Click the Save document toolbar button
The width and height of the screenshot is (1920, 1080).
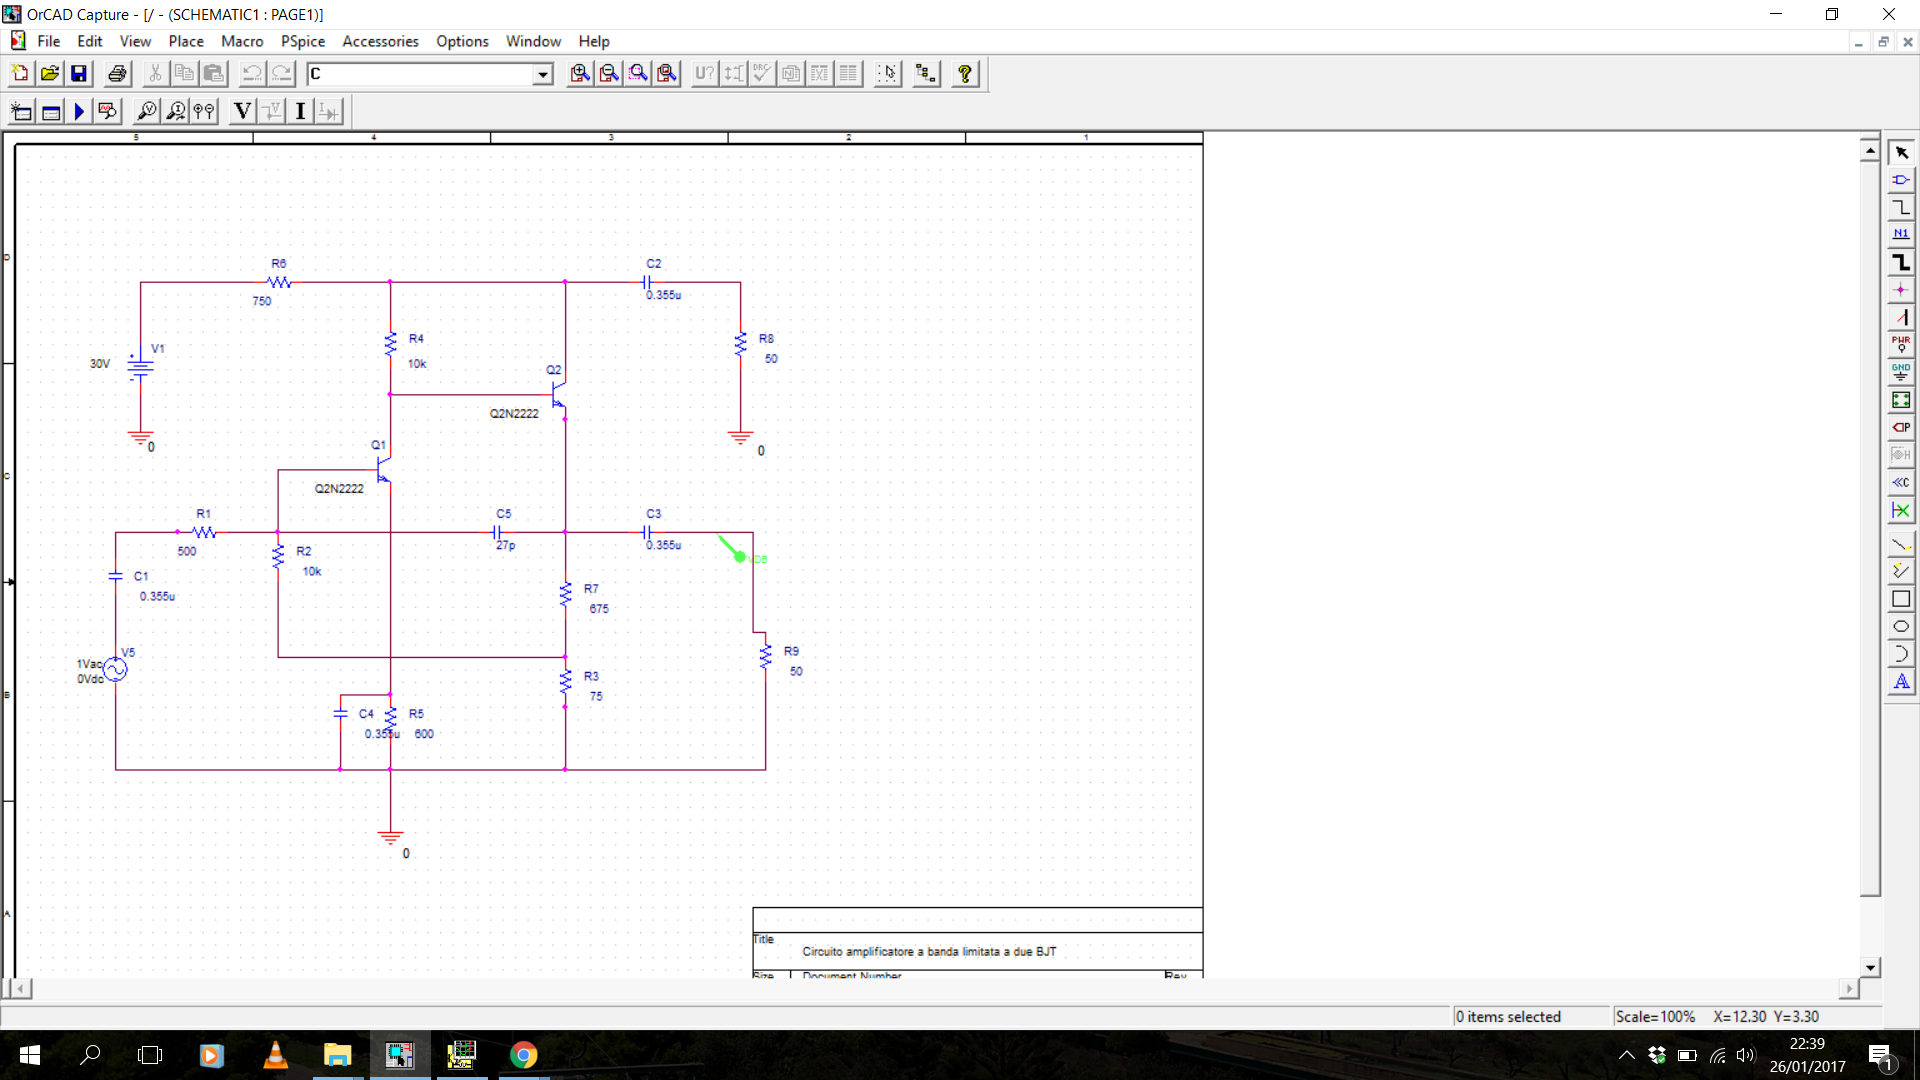(x=79, y=73)
